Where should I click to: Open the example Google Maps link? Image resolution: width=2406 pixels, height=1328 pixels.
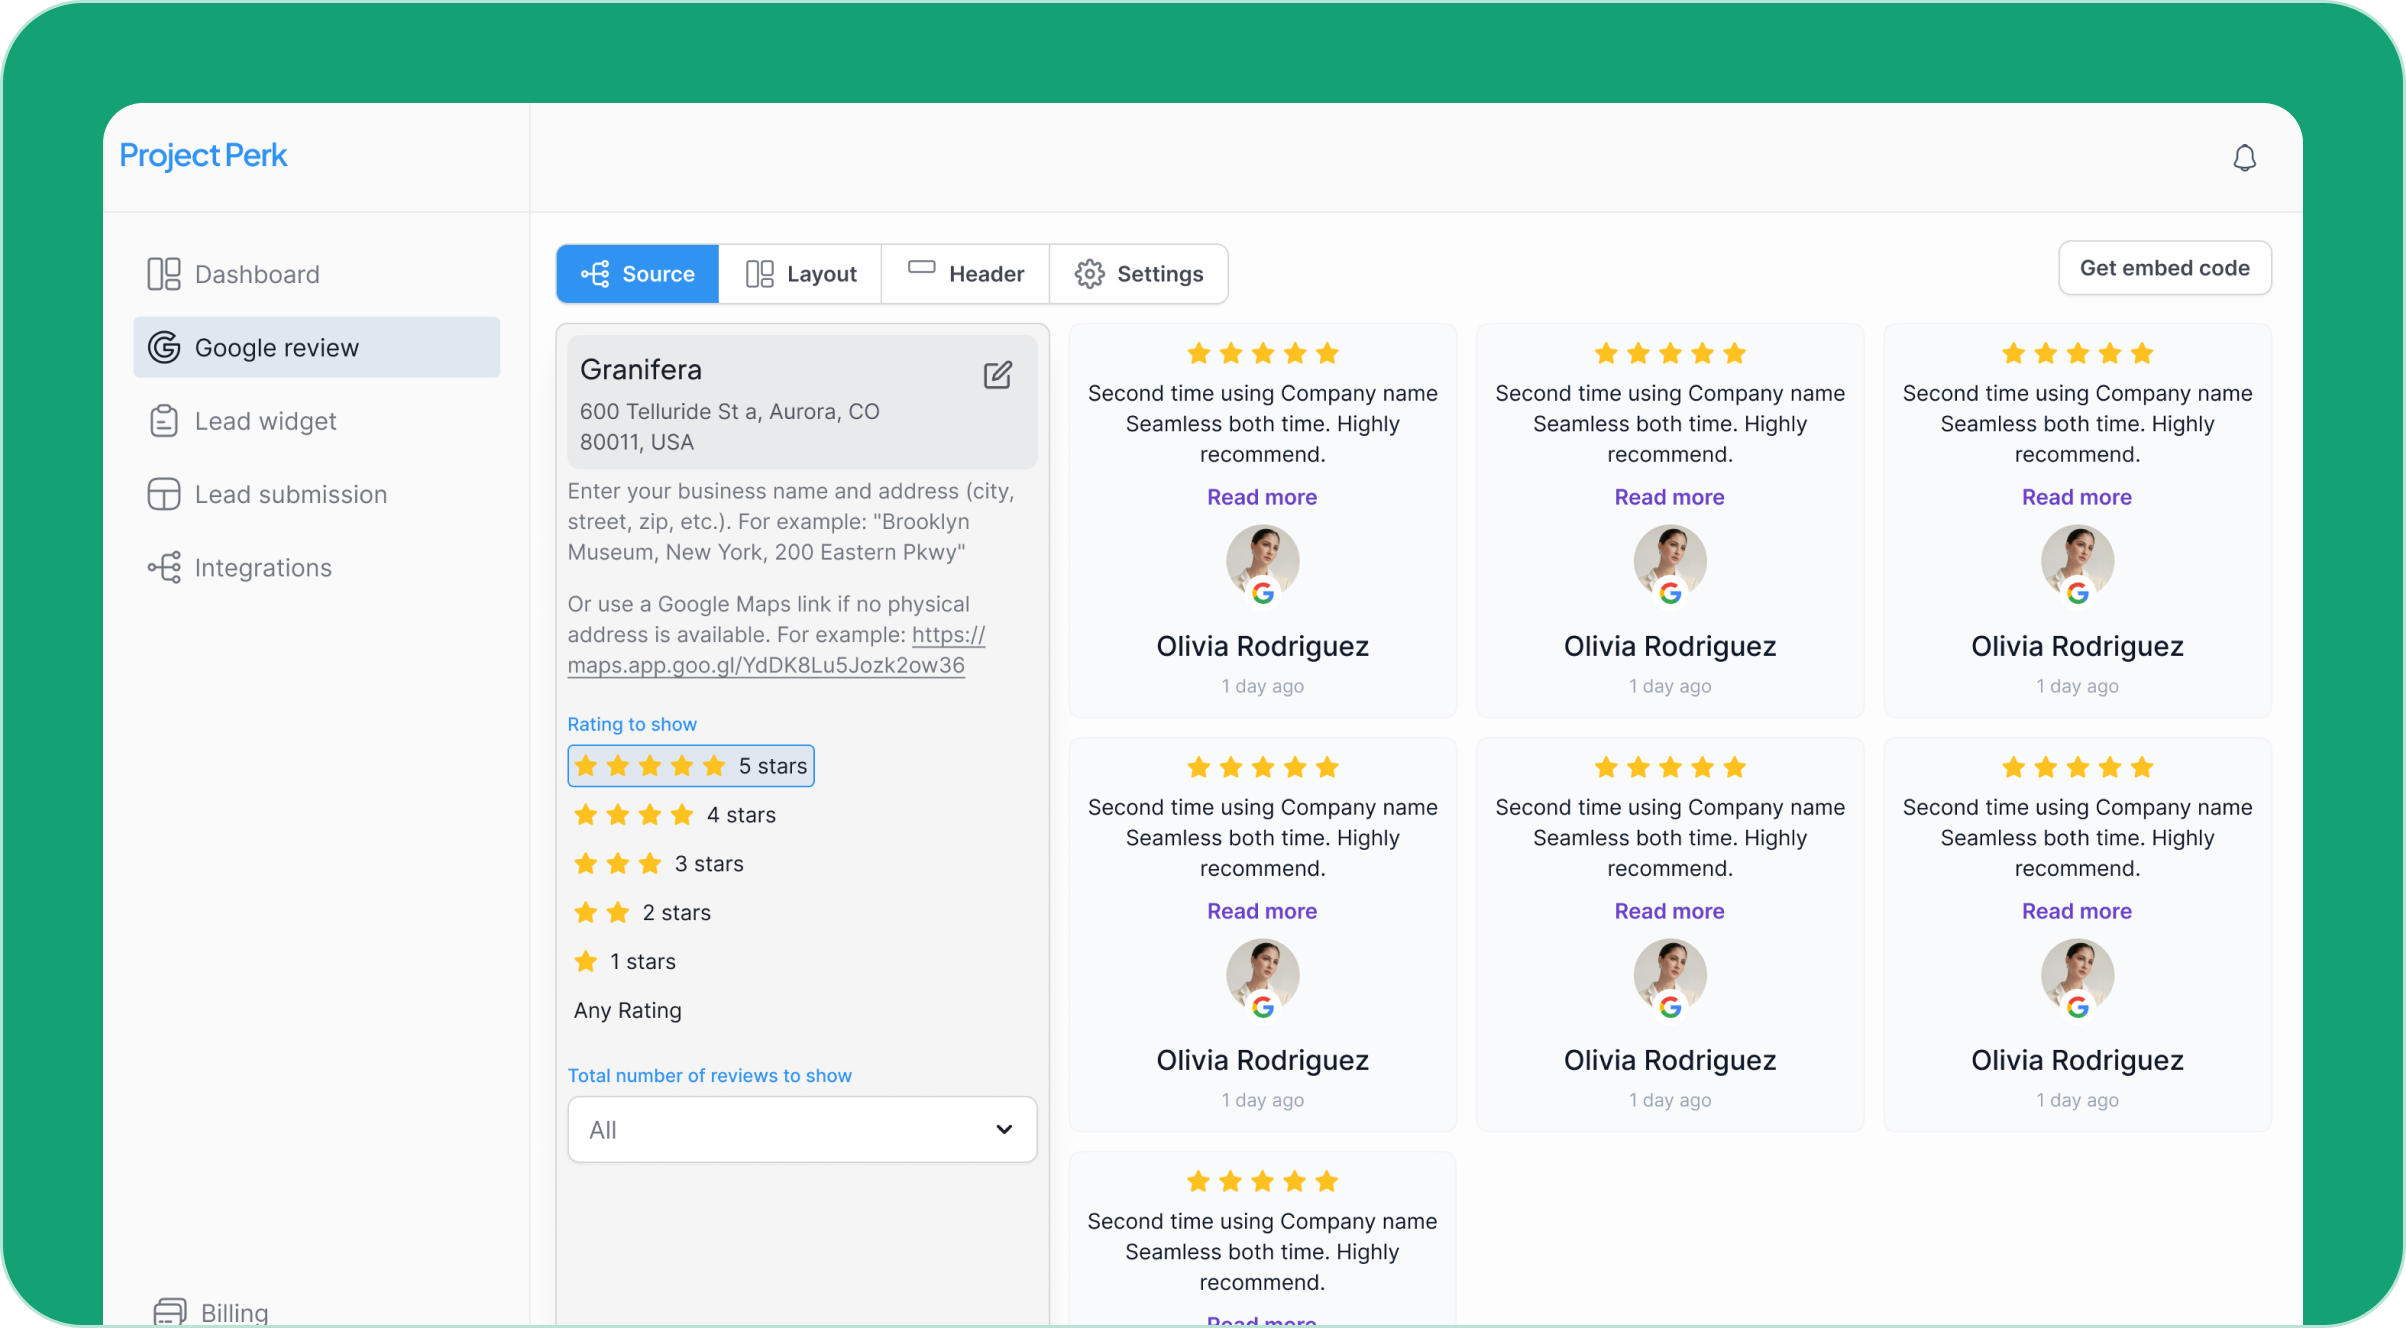(x=766, y=665)
